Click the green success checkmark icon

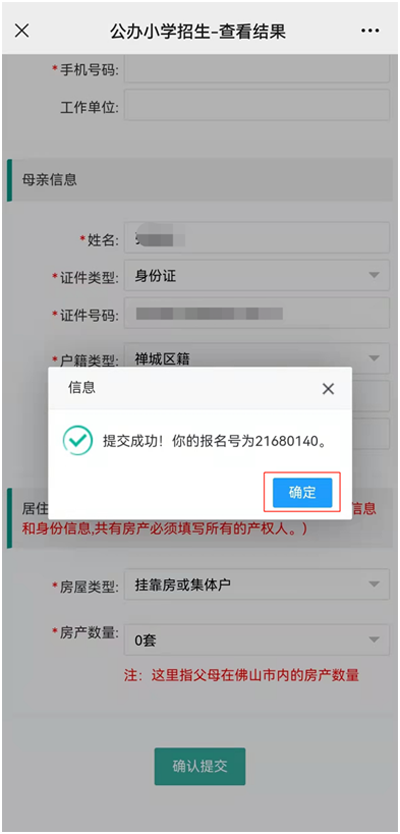click(78, 439)
